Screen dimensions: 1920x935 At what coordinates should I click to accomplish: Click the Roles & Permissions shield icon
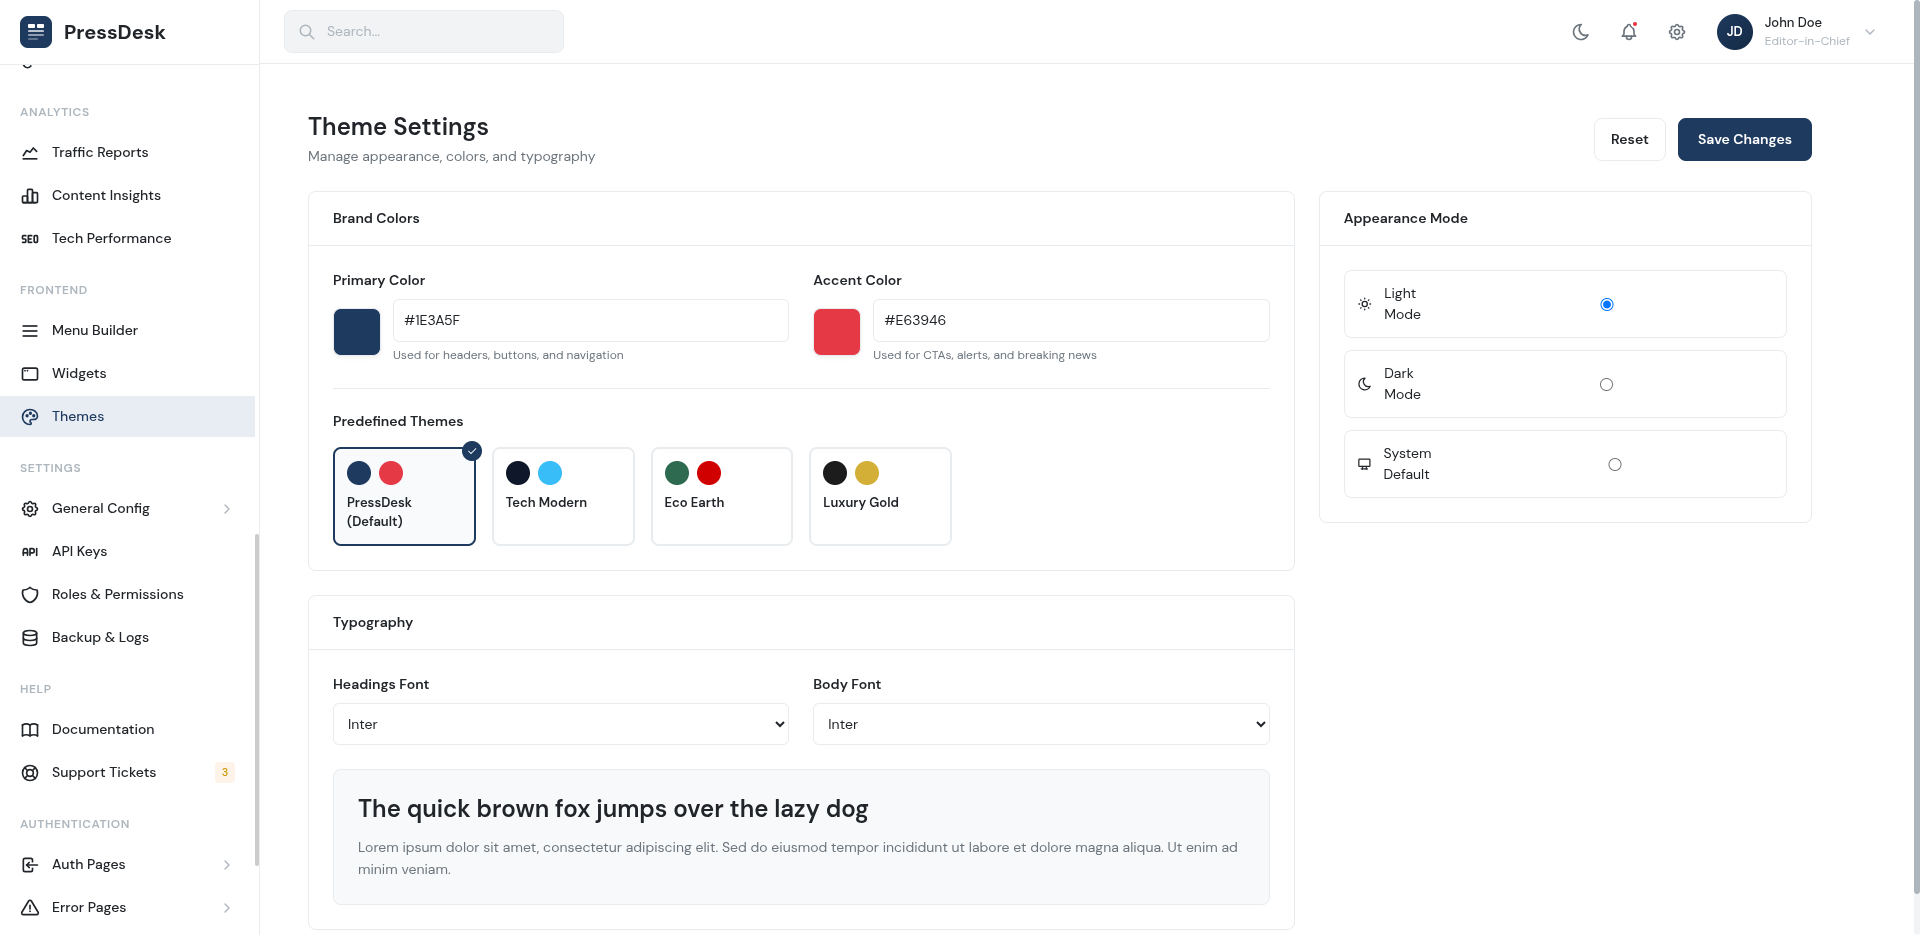(30, 595)
